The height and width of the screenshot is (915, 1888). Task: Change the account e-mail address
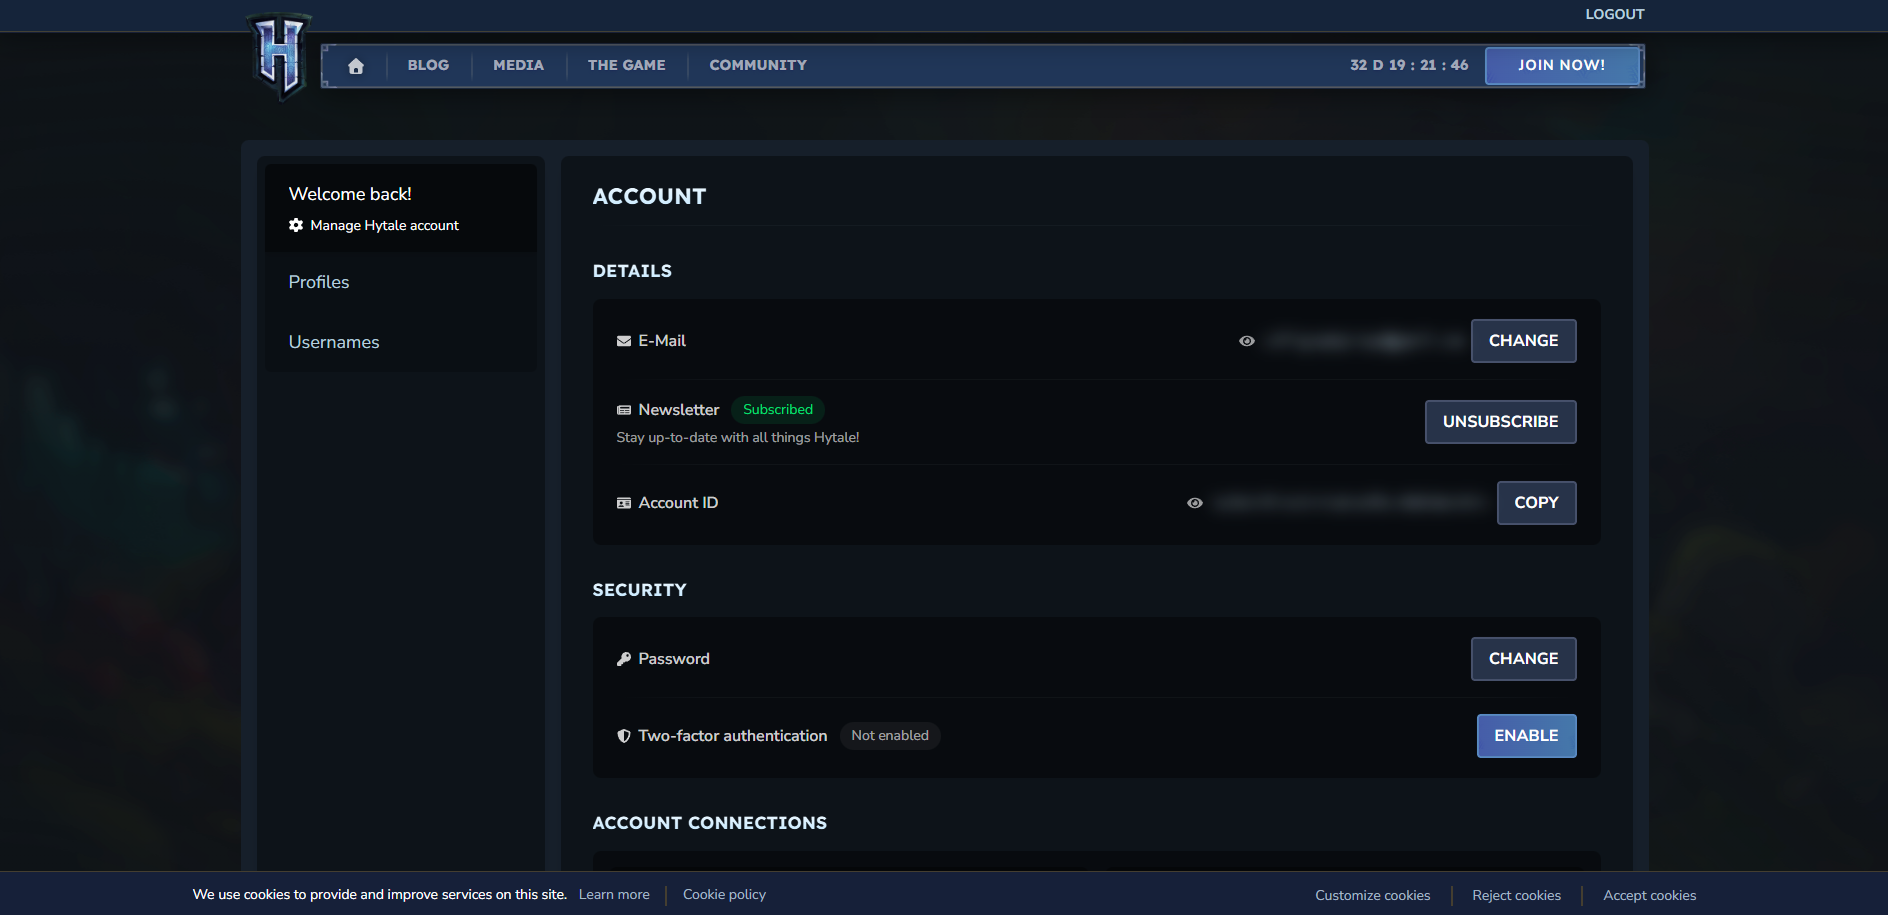pyautogui.click(x=1522, y=341)
